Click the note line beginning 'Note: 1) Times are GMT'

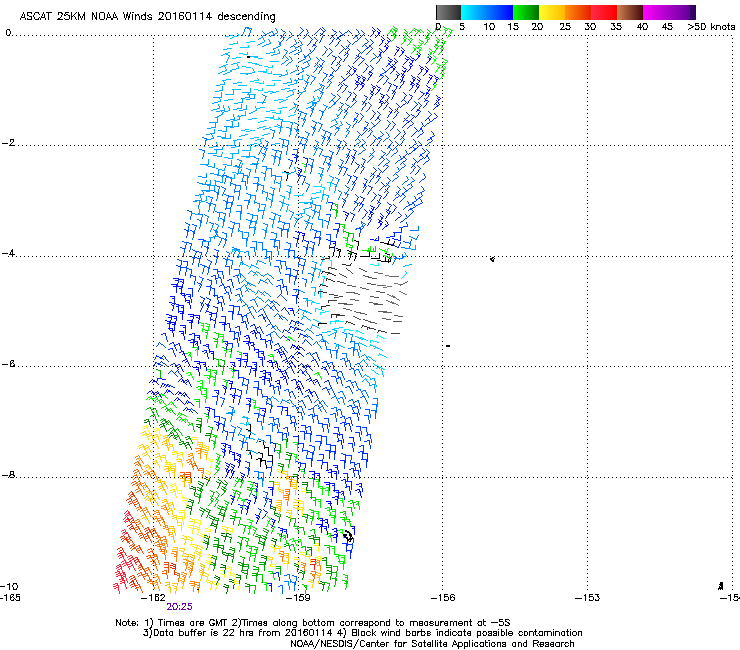coord(313,623)
